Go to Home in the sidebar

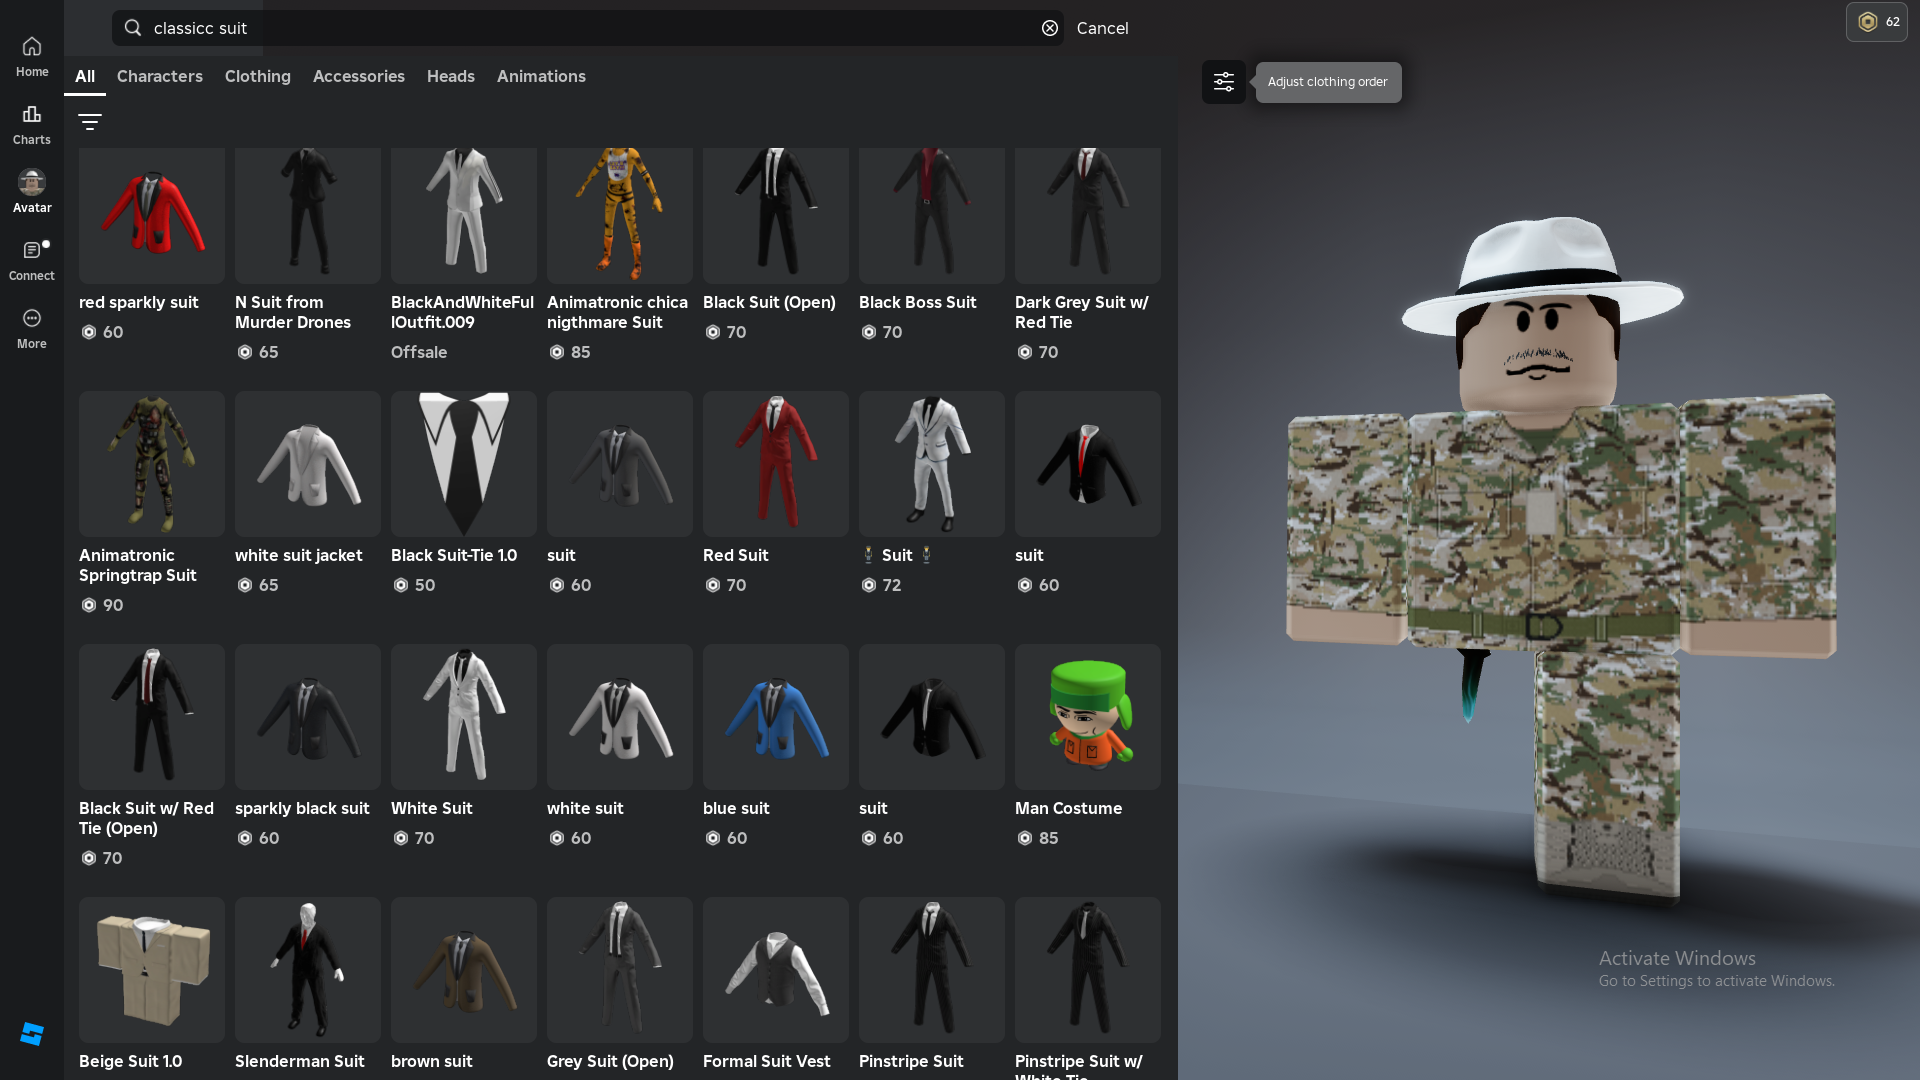point(32,56)
